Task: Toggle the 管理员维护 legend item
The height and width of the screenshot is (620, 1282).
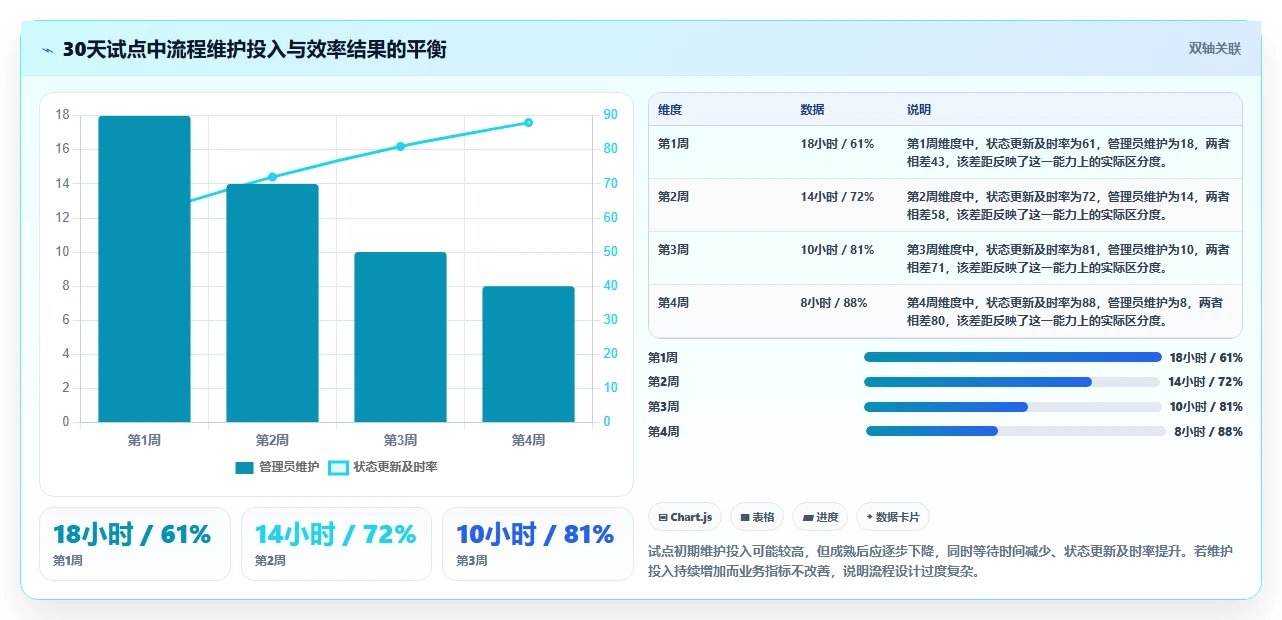Action: [x=277, y=467]
